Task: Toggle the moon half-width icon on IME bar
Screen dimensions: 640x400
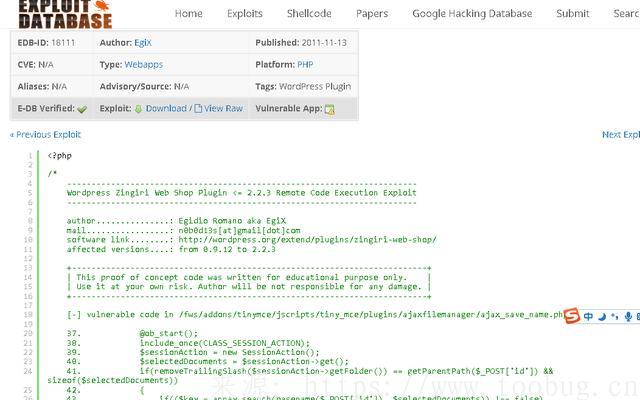Action: coord(601,317)
